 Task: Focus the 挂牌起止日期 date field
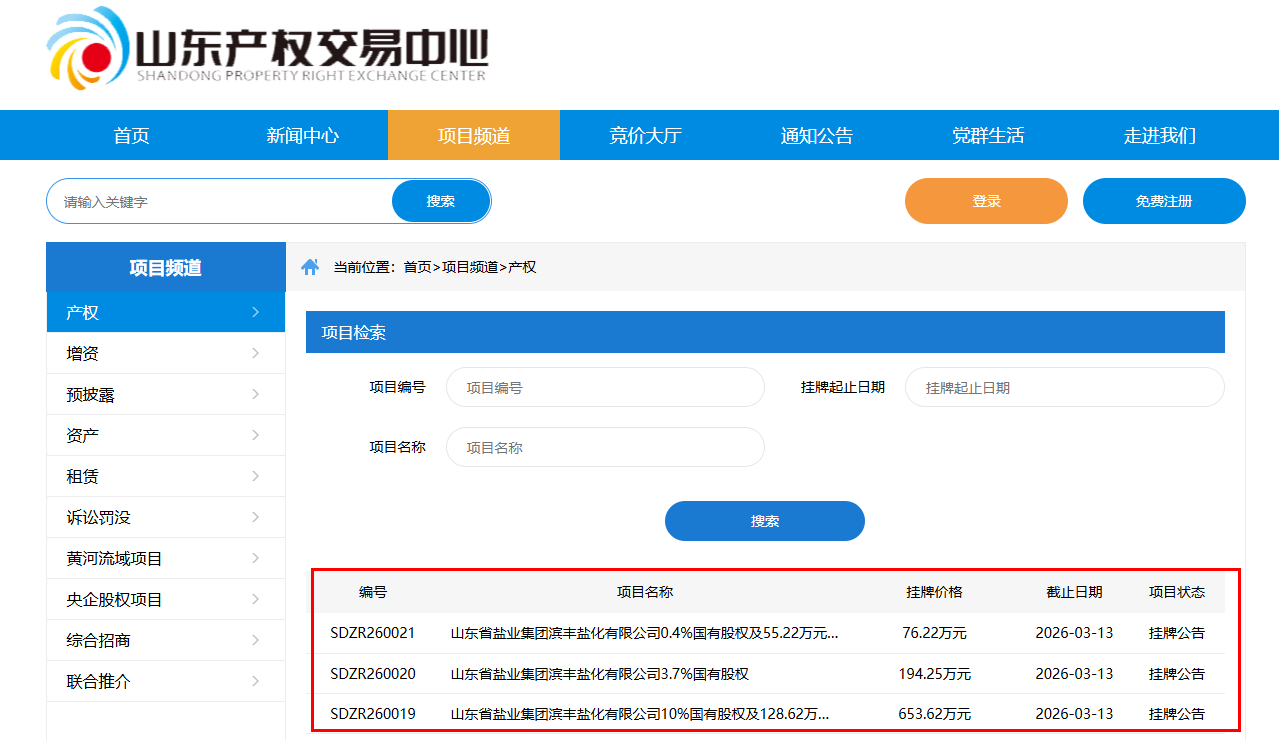[x=1064, y=387]
